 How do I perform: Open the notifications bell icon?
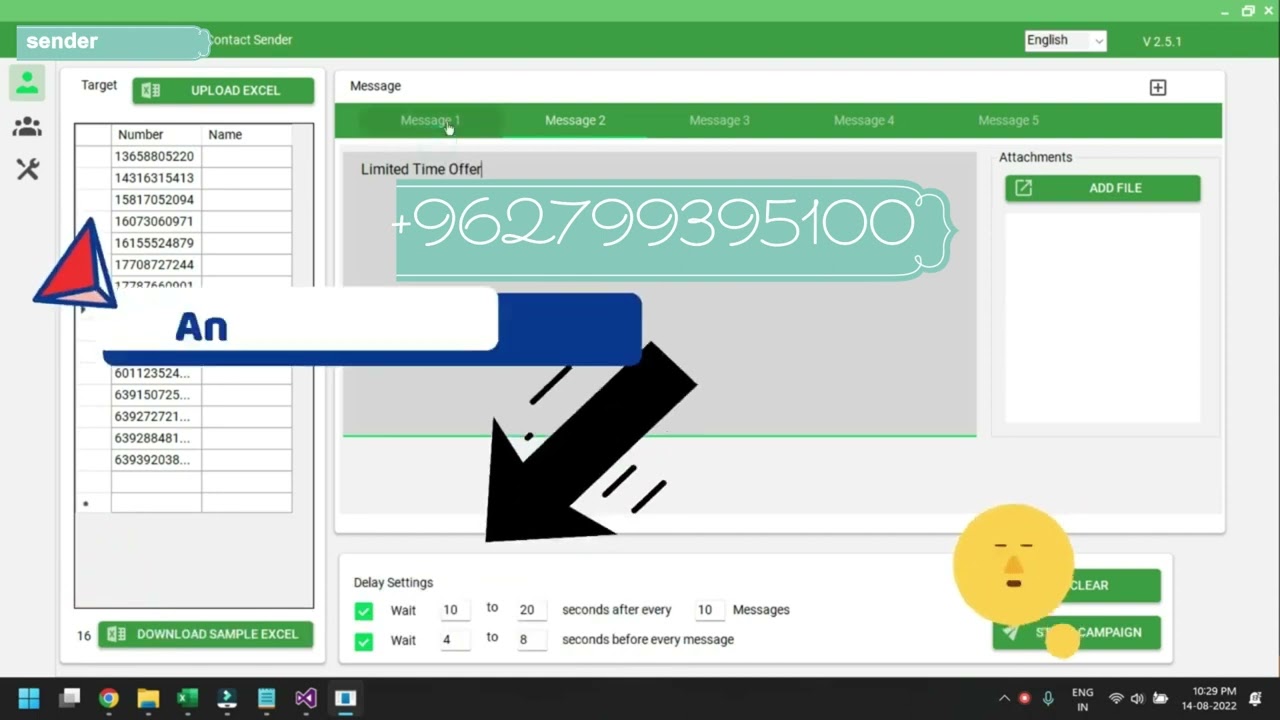coord(1255,699)
